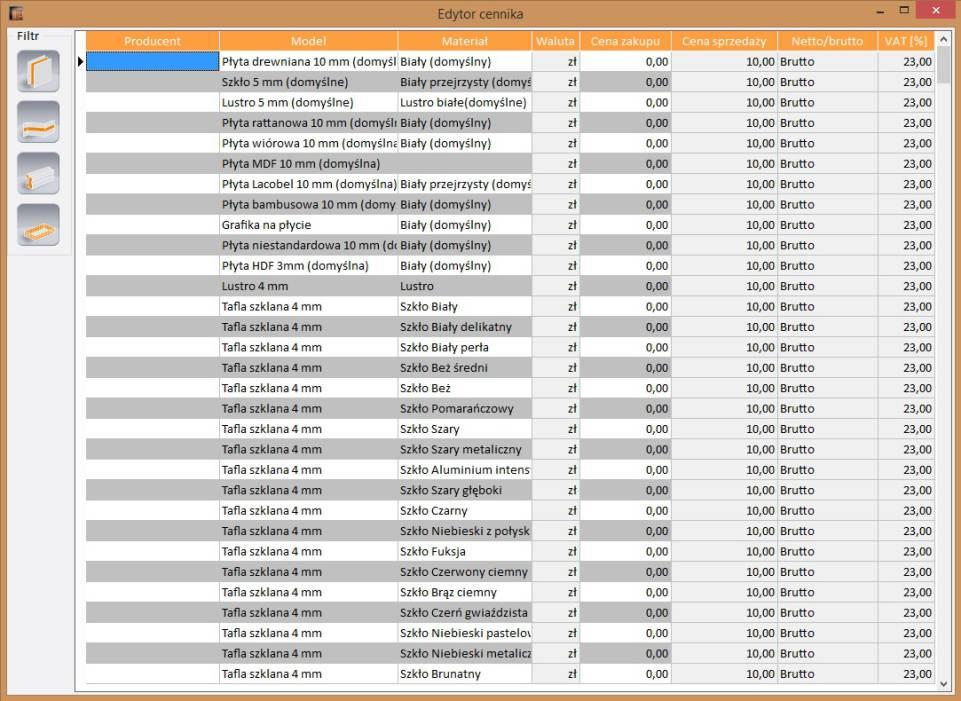Click the 'Szkło Brunatny' material cell

[465, 674]
